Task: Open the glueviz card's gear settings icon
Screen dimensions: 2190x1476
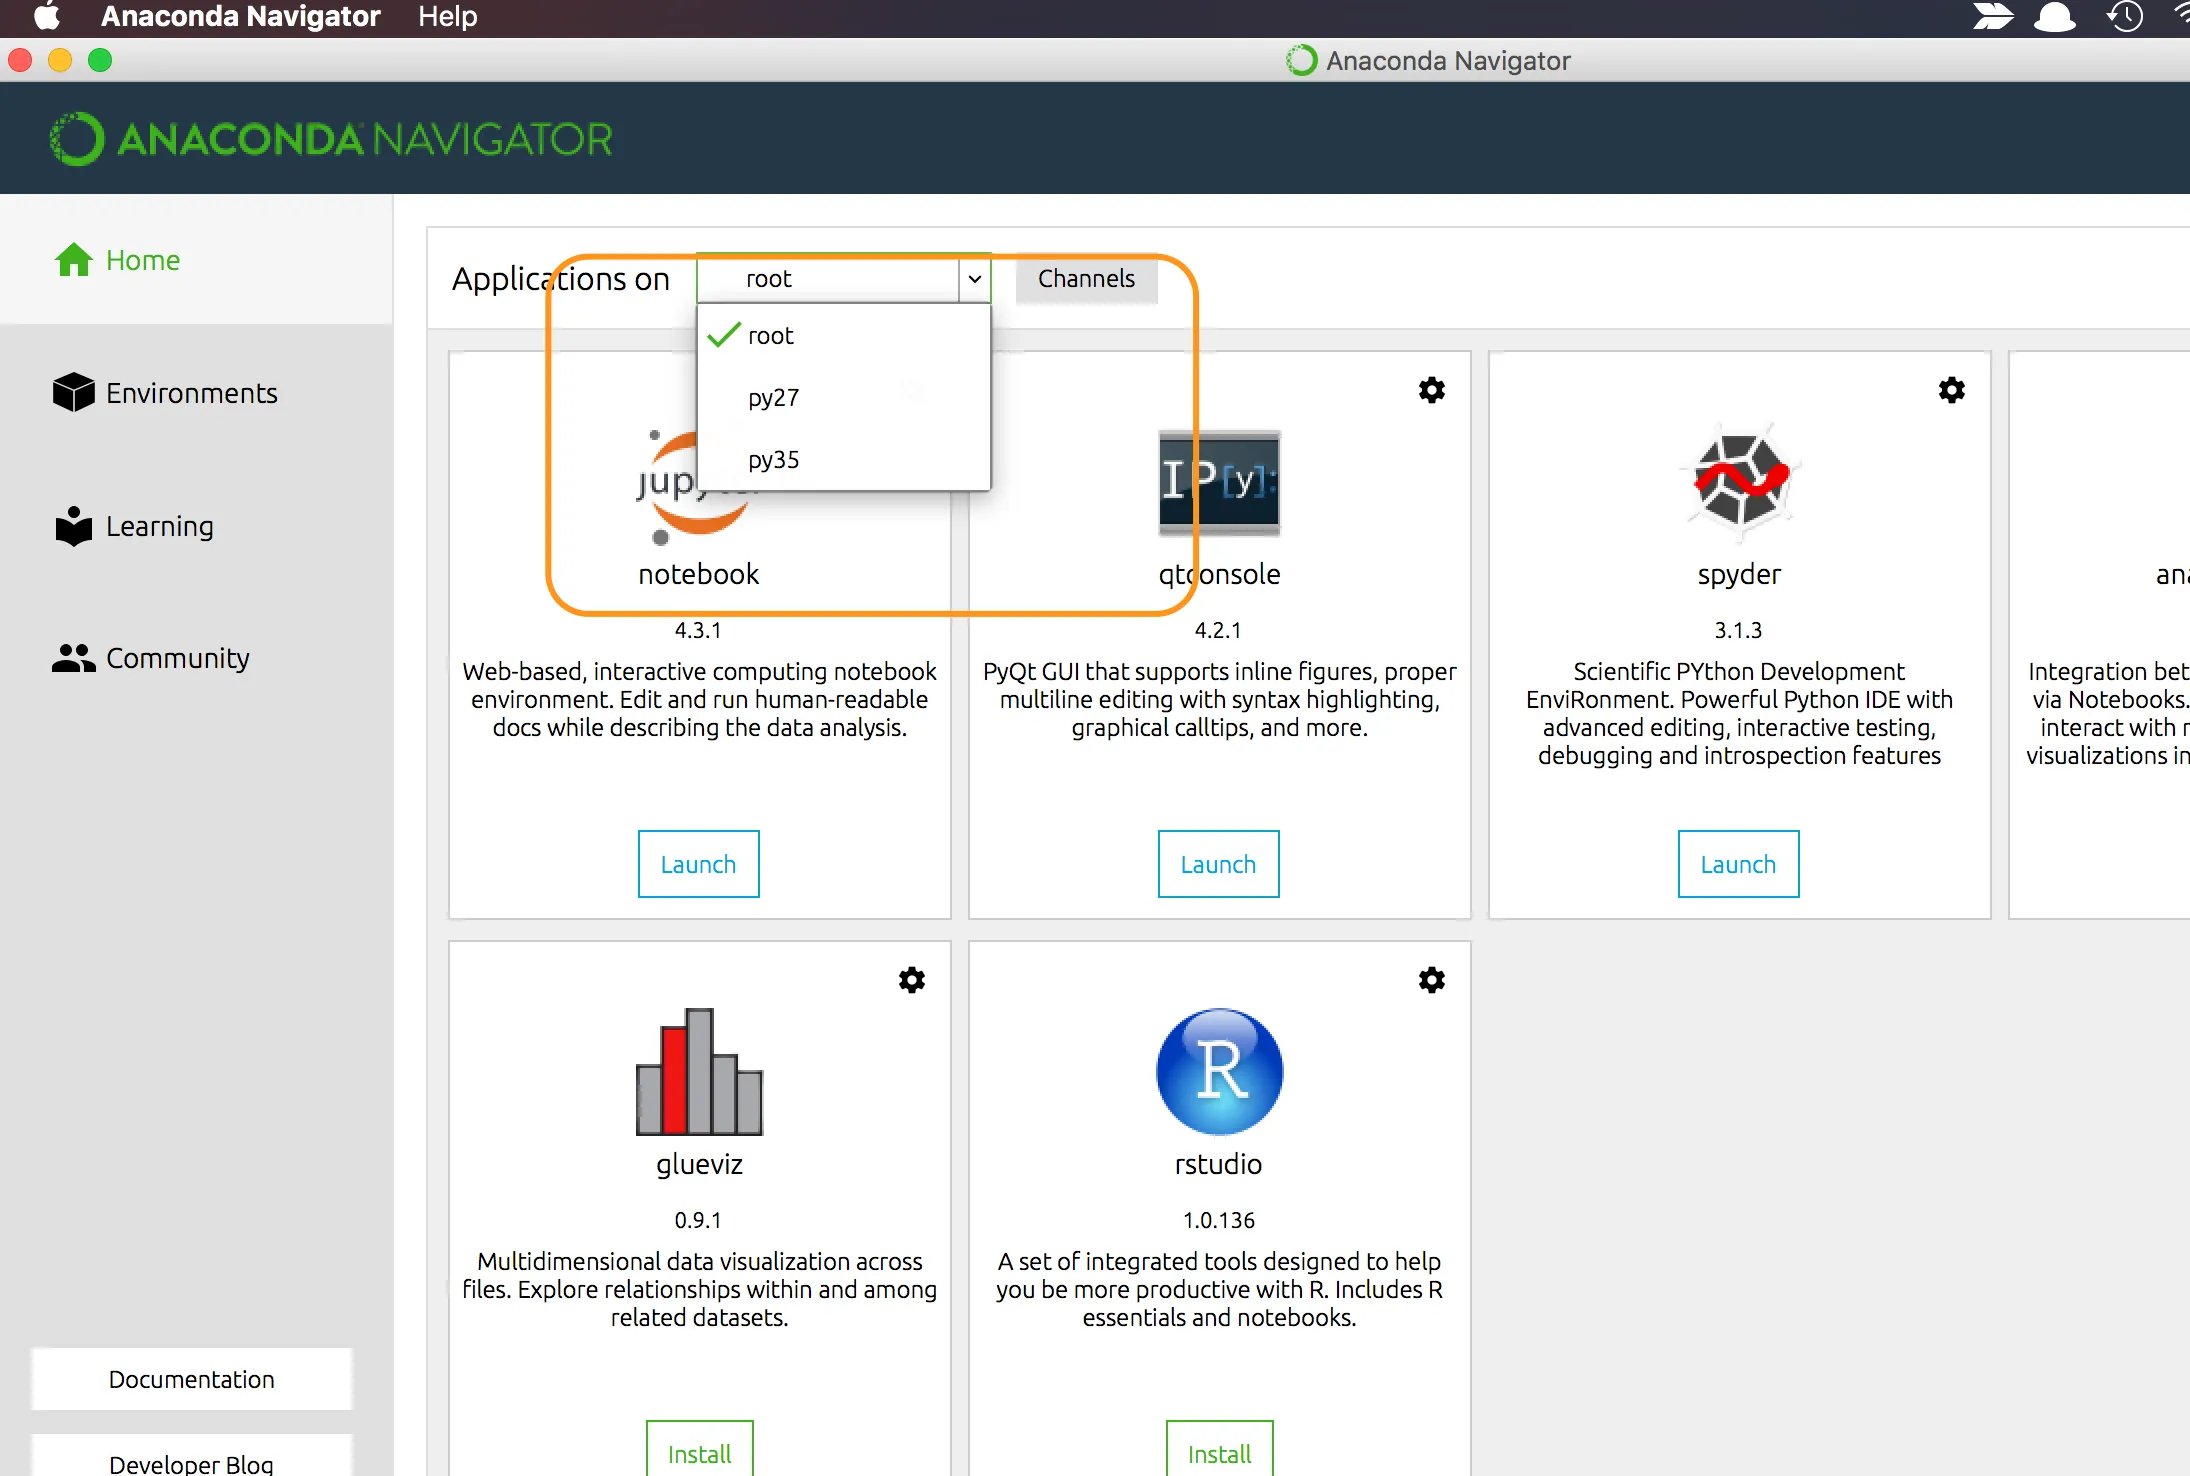Action: 912,980
